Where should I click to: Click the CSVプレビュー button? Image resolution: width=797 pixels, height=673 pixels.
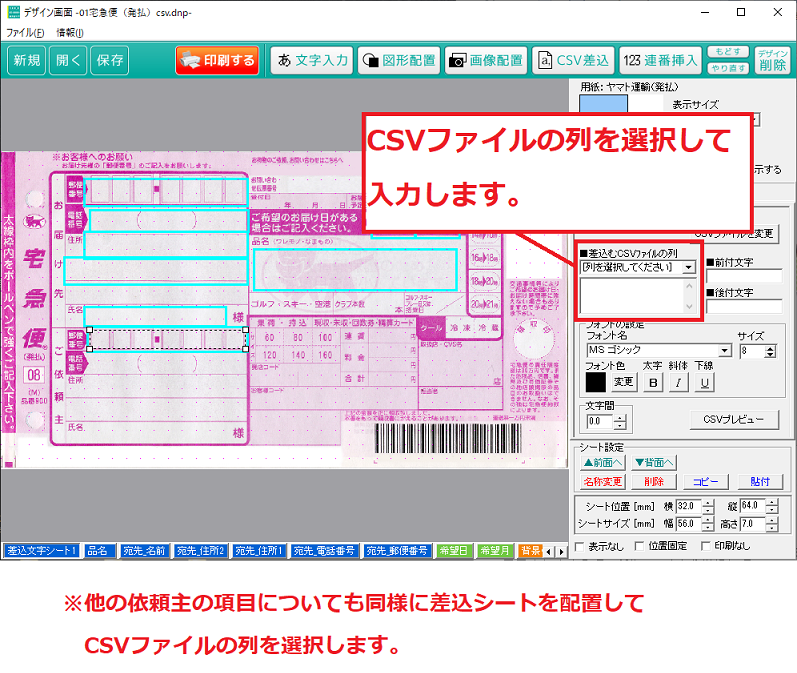[x=734, y=419]
